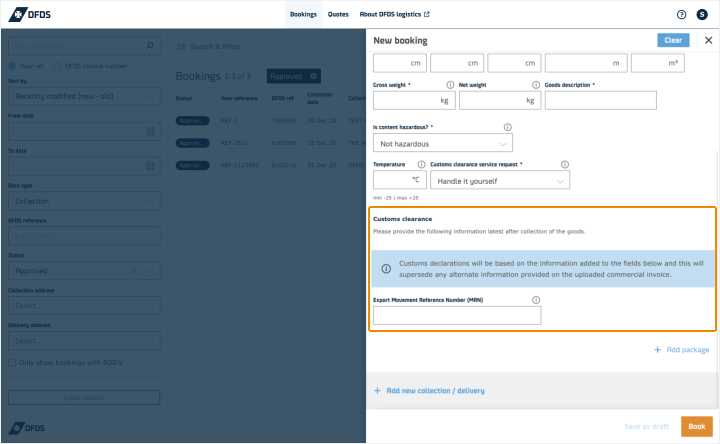Clear the Approved status filter X

134,271
